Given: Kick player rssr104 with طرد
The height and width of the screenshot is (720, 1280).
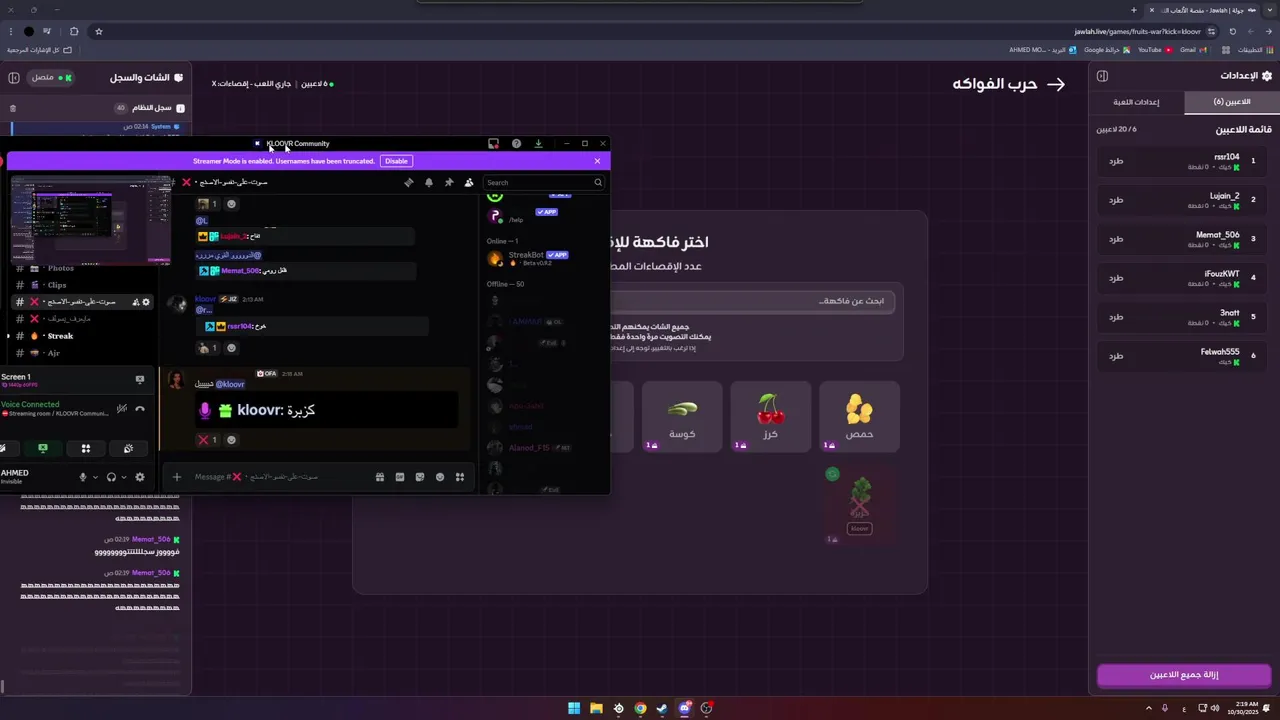Looking at the screenshot, I should (x=1116, y=160).
